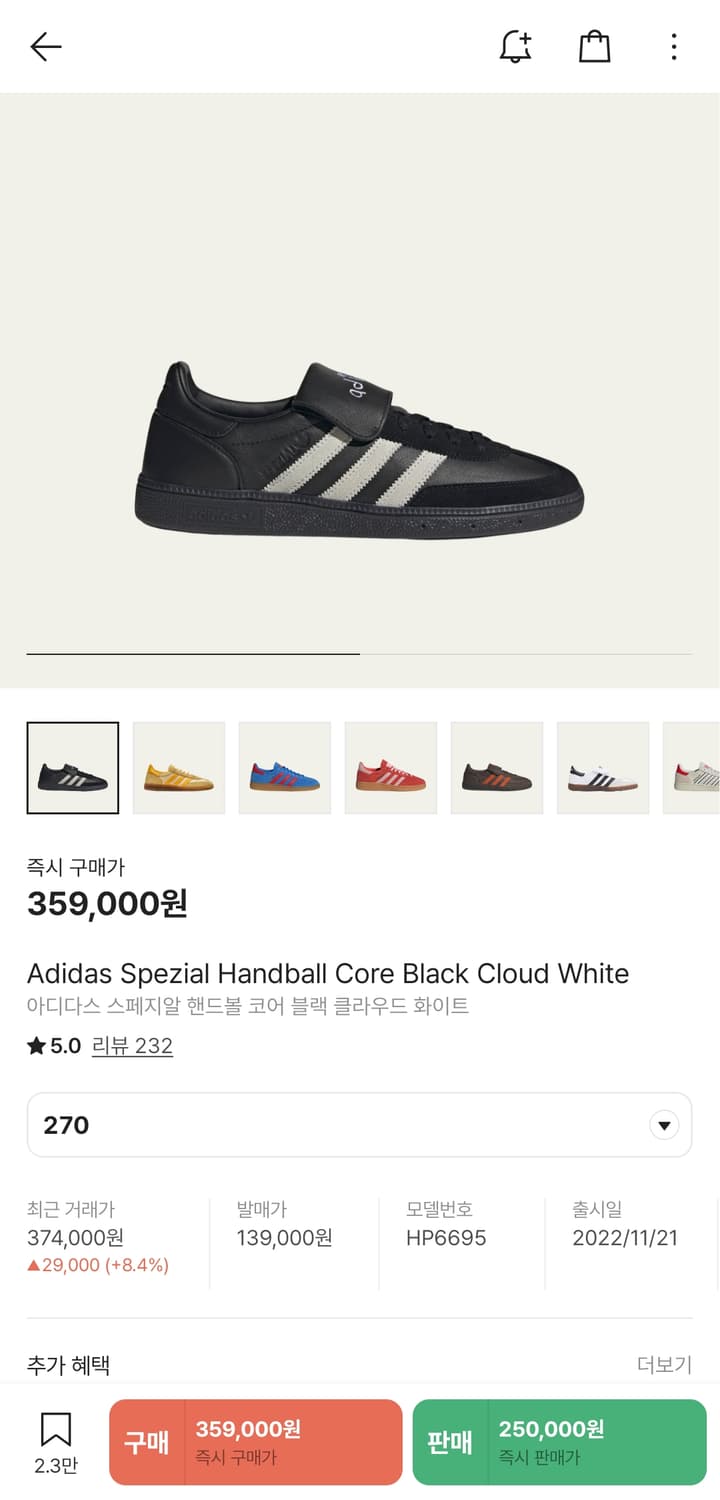This screenshot has width=720, height=1500.
Task: Enable the price alert bell icon
Action: (x=516, y=47)
